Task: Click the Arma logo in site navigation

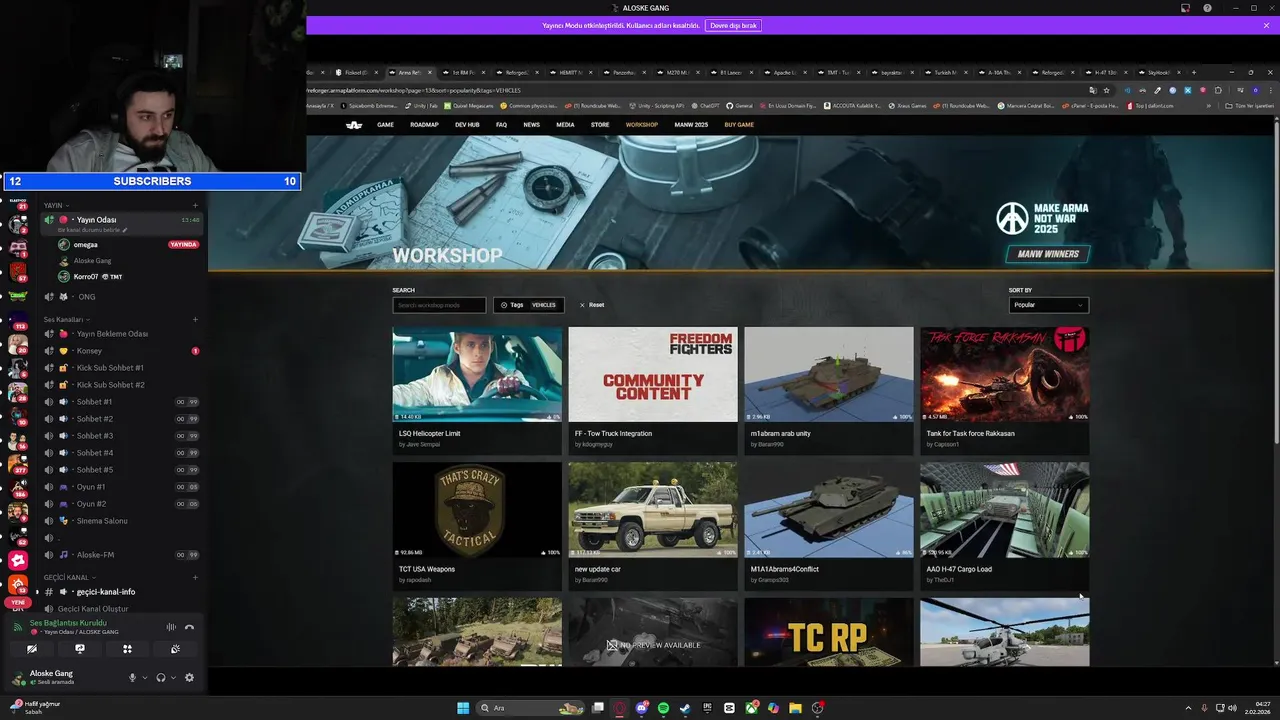Action: click(354, 125)
